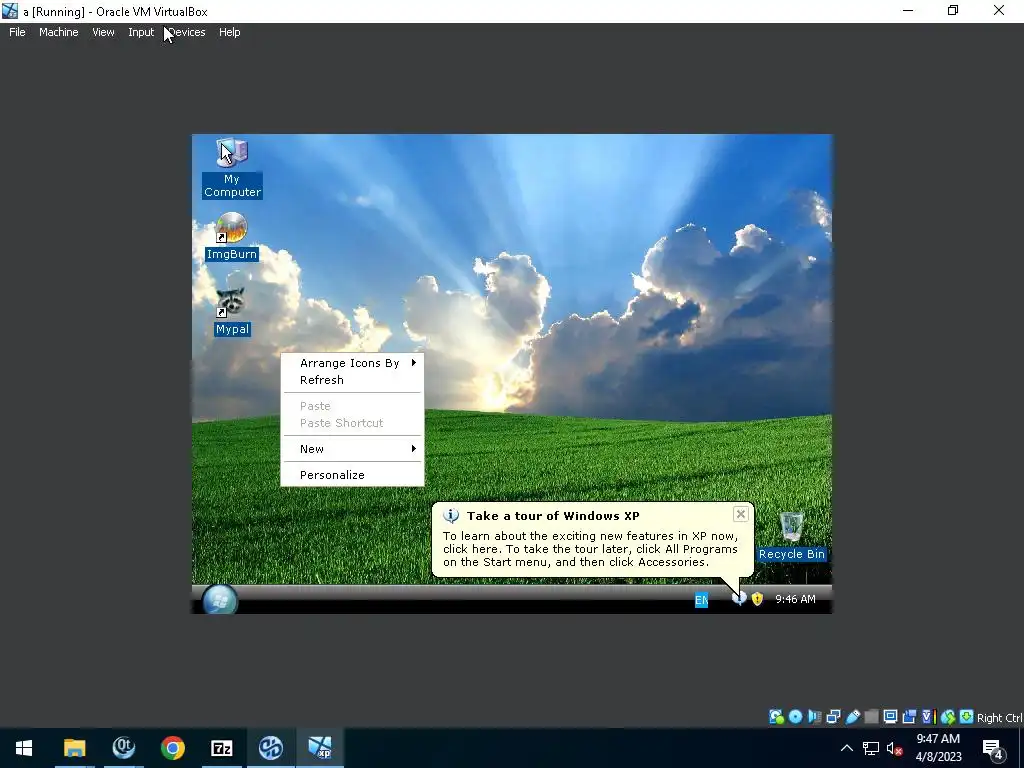Click the optical drive indicator in VirtualBox status bar
Screen dimensions: 1024x768
(795, 716)
